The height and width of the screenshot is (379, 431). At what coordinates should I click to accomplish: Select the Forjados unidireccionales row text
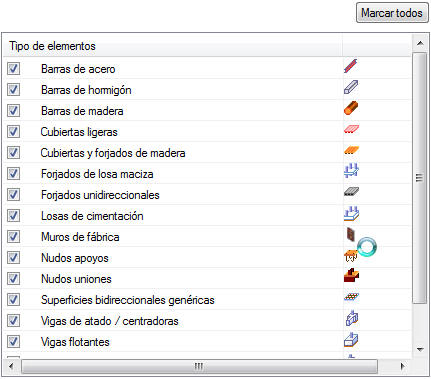[x=100, y=195]
